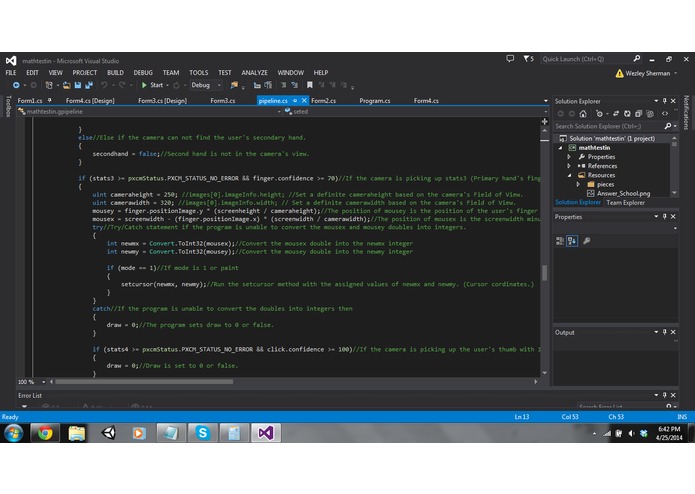The height and width of the screenshot is (494, 695).
Task: Collapse the mathtestin project node
Action: [x=561, y=148]
